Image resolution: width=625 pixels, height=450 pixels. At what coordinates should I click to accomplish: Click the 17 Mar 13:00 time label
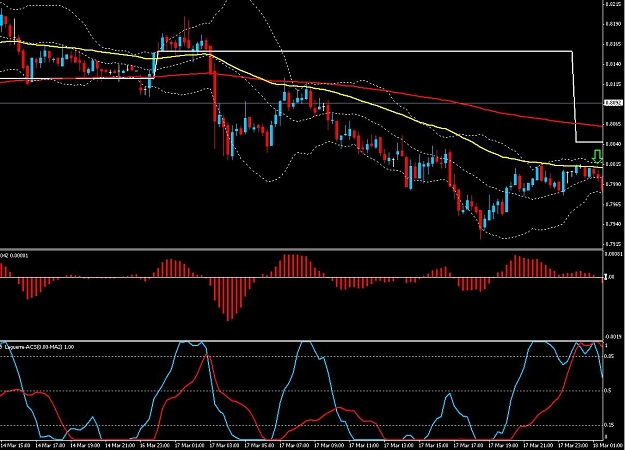(399, 445)
